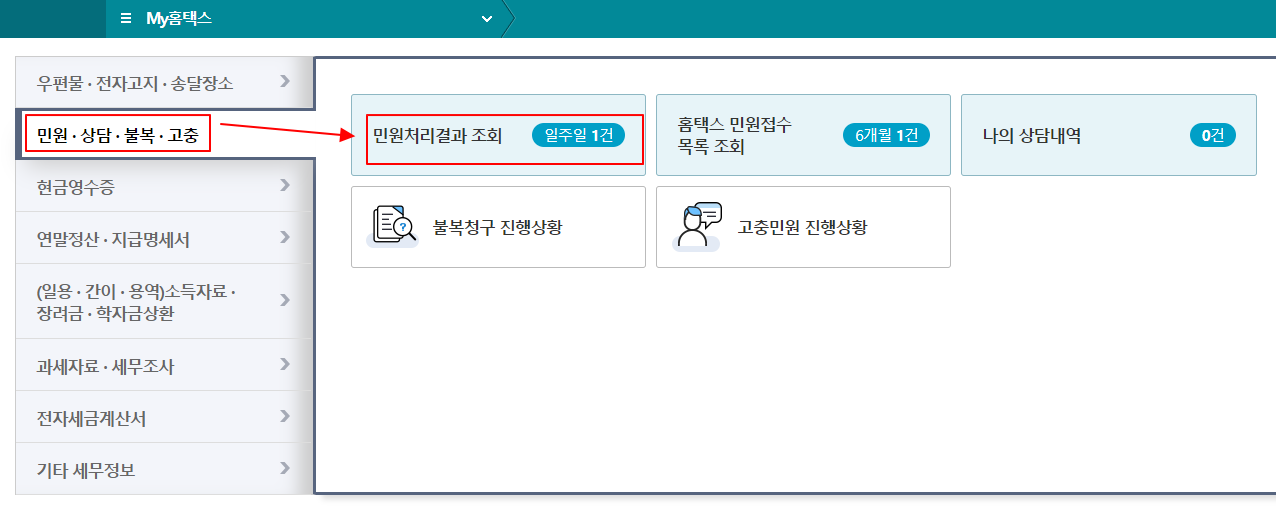Click the 일주일 1건 badge

click(x=578, y=136)
